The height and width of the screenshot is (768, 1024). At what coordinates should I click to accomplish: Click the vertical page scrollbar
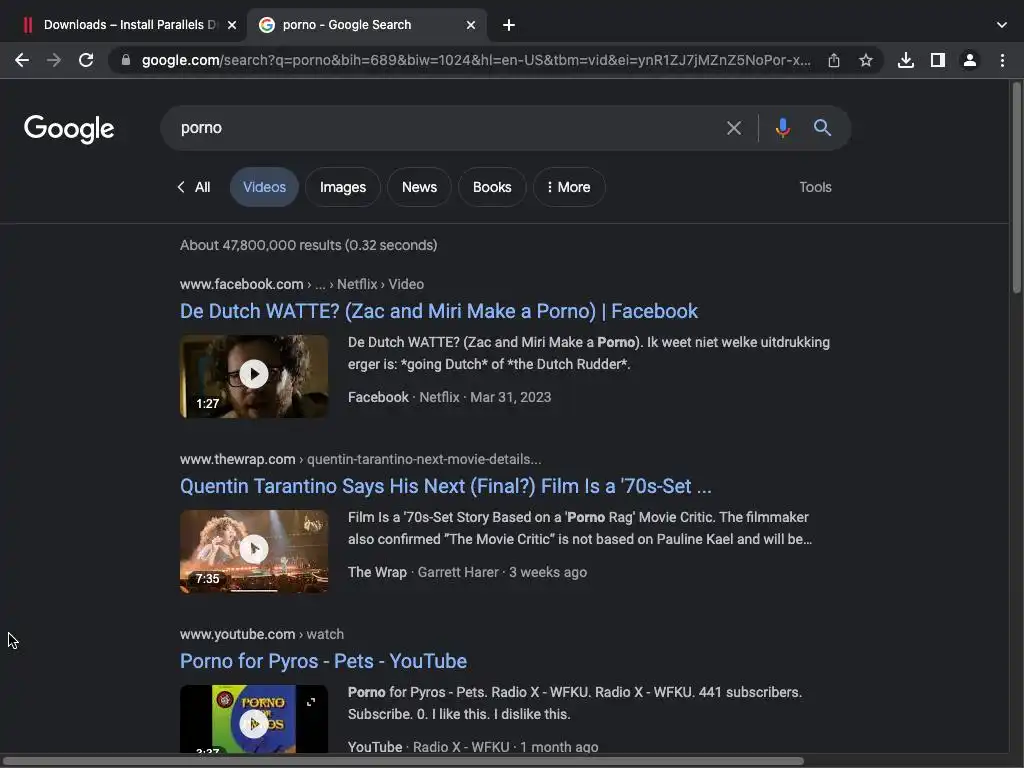(1016, 187)
